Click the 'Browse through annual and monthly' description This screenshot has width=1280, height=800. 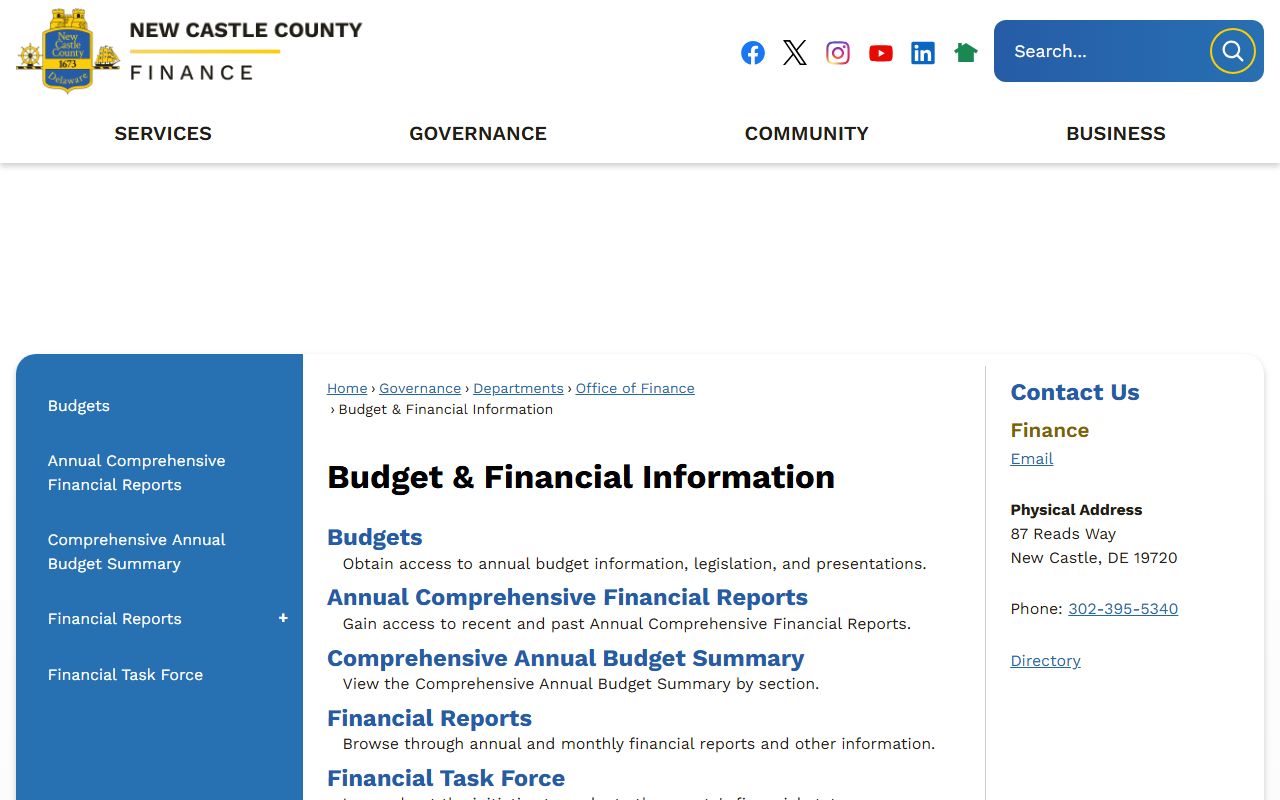pos(639,744)
